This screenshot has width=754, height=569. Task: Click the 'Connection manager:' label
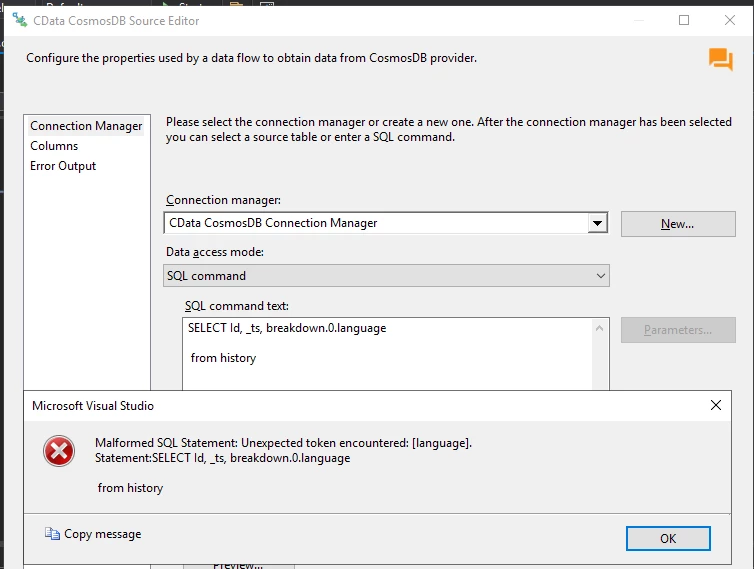223,200
